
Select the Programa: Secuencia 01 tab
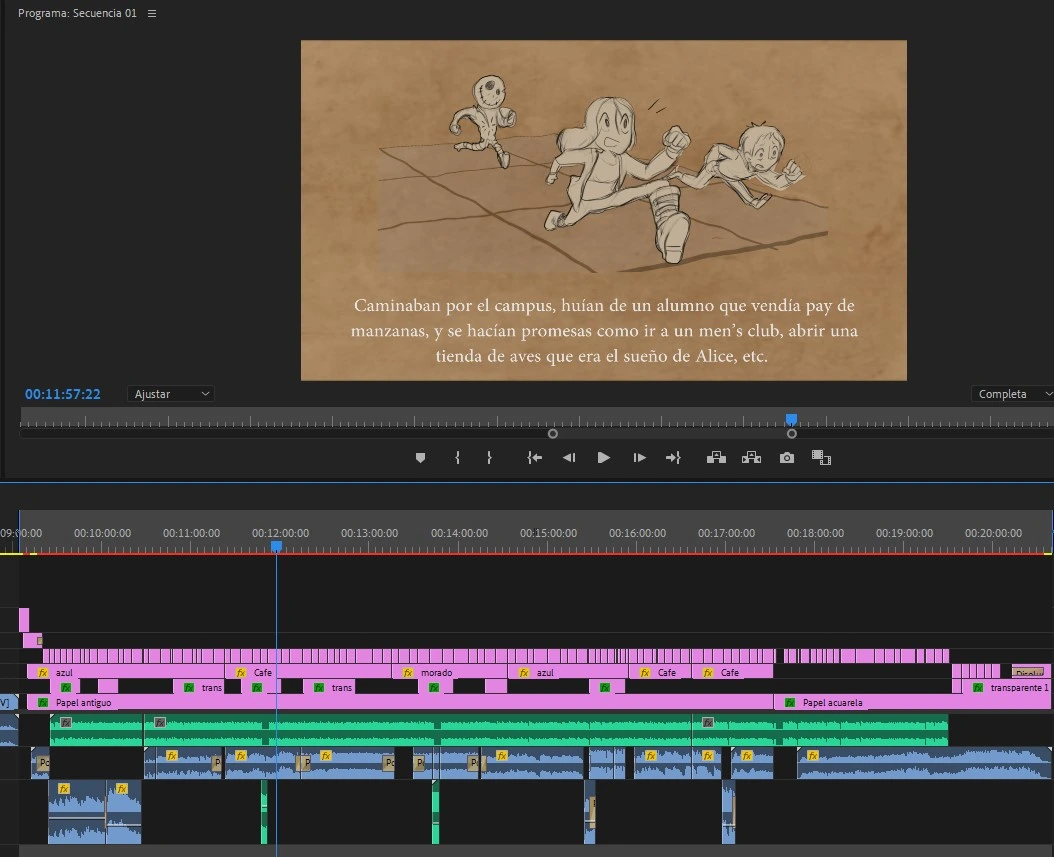[x=77, y=14]
